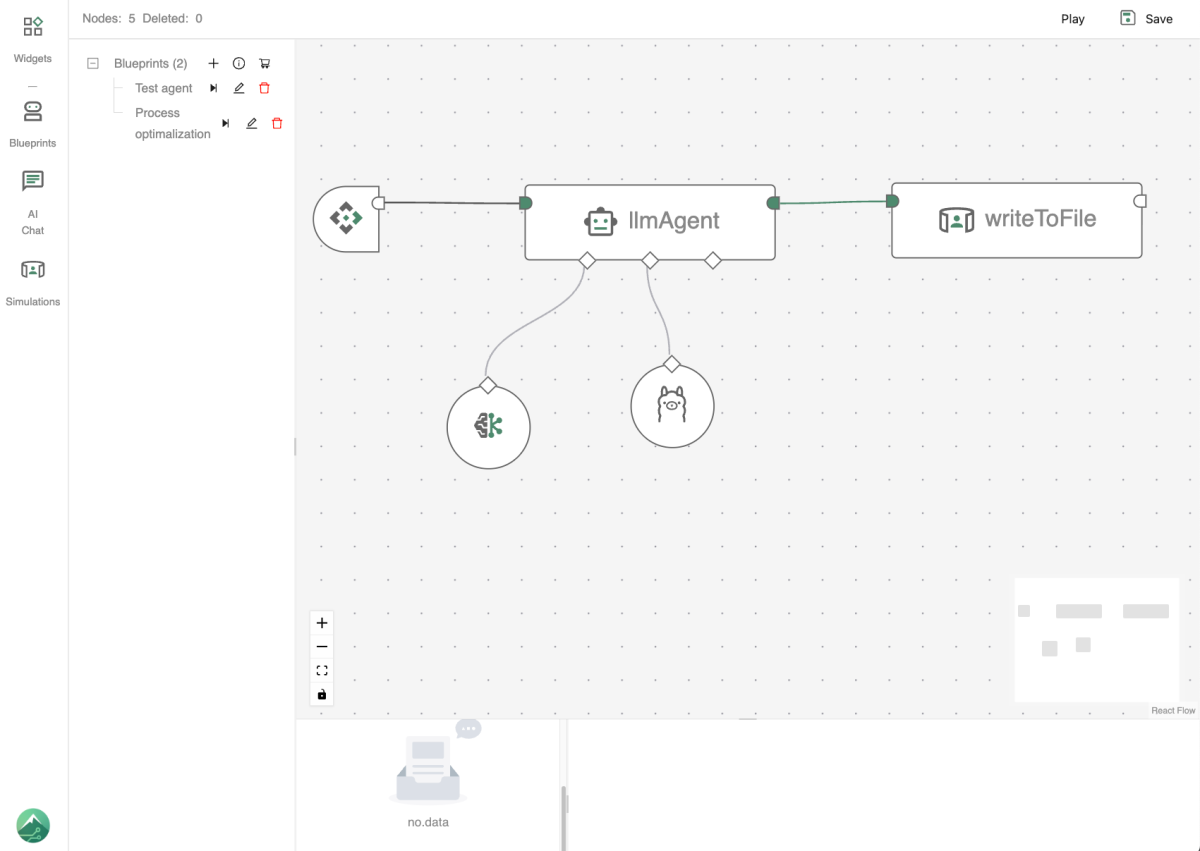
Task: Open the AI Chat section
Action: pos(33,202)
